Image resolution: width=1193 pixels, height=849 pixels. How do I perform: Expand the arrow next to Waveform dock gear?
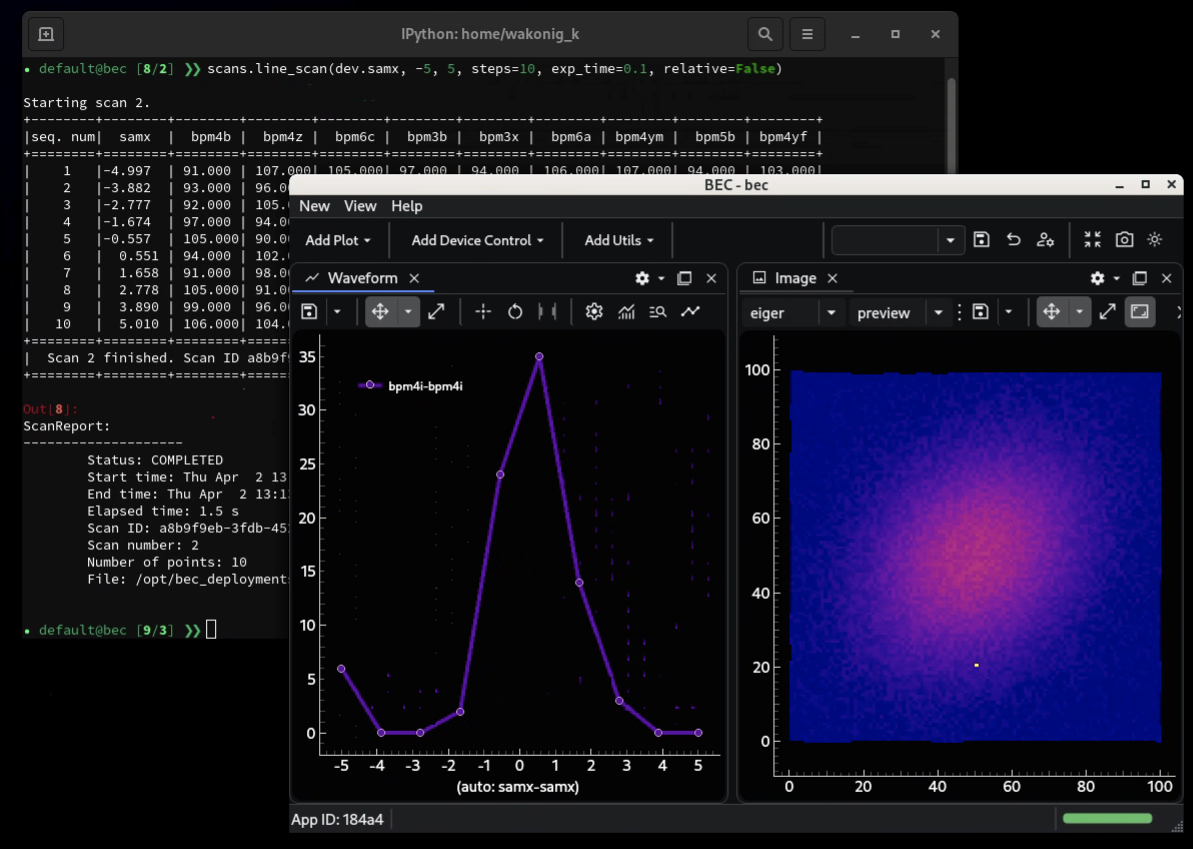point(661,278)
